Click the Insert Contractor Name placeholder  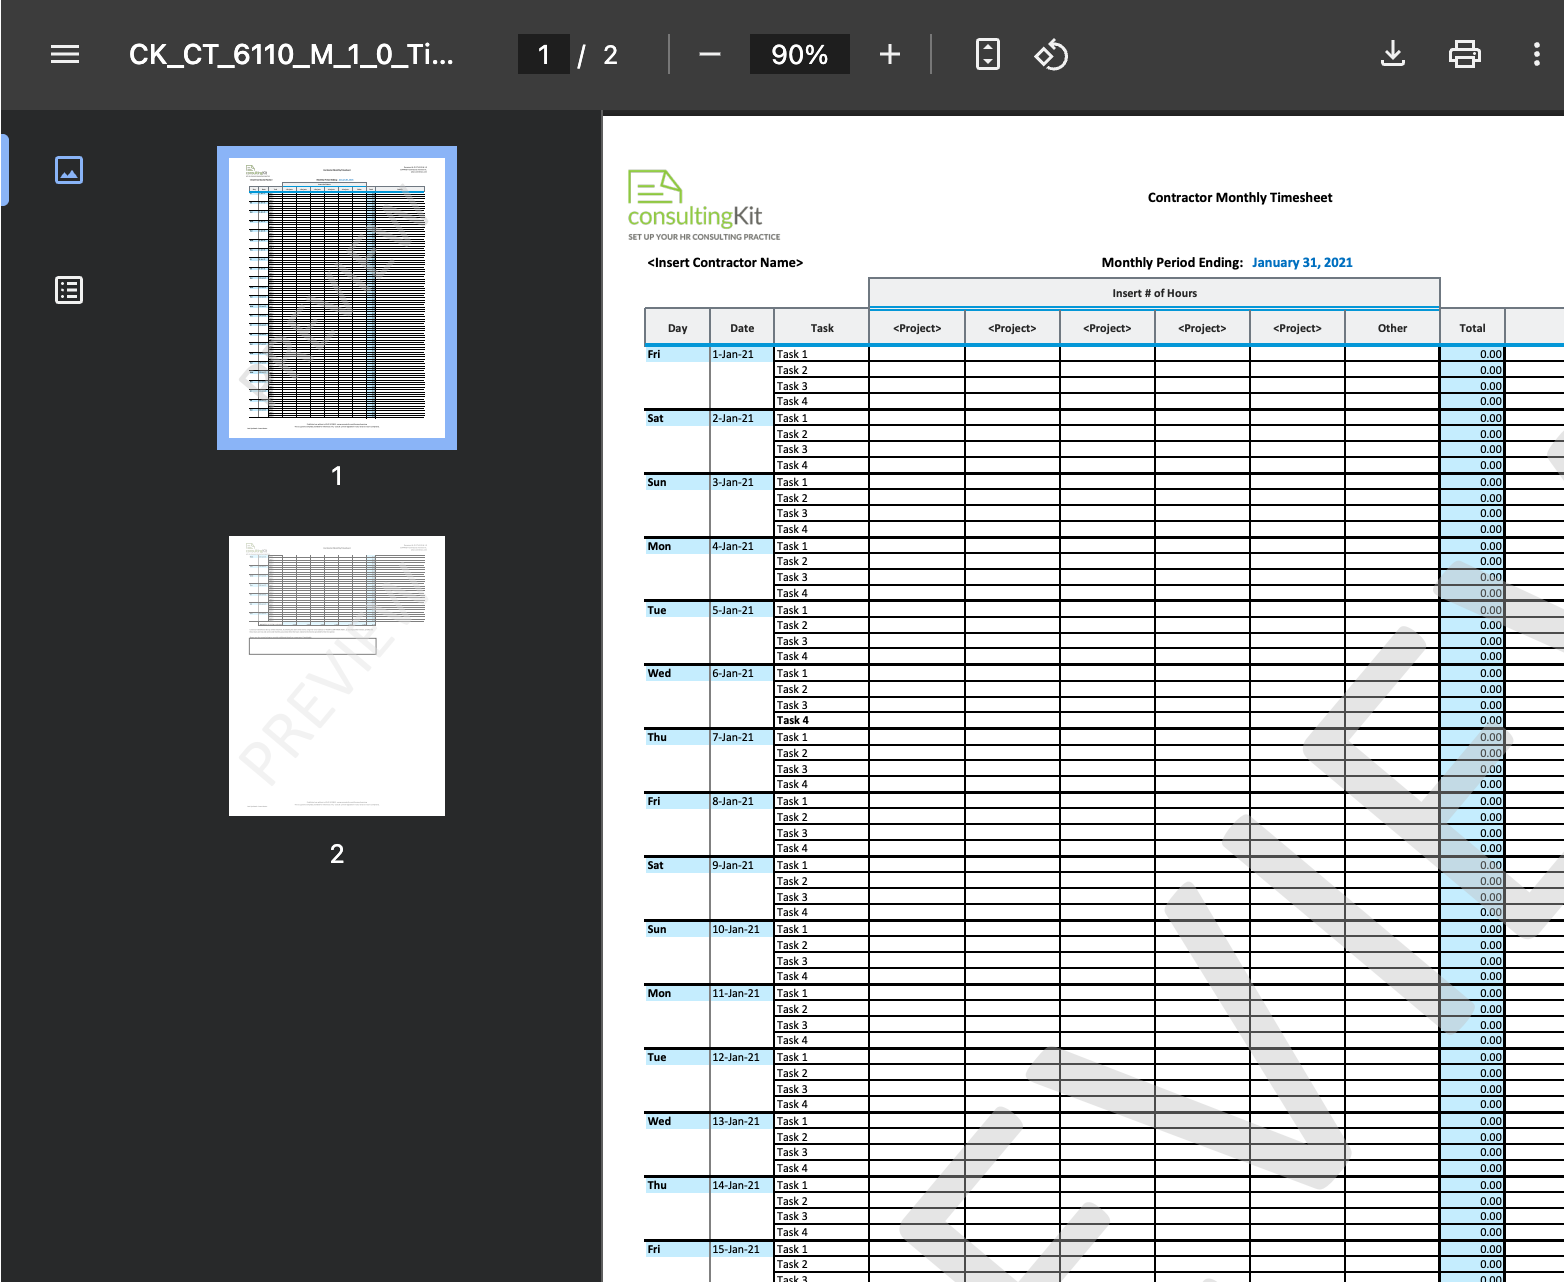click(725, 263)
